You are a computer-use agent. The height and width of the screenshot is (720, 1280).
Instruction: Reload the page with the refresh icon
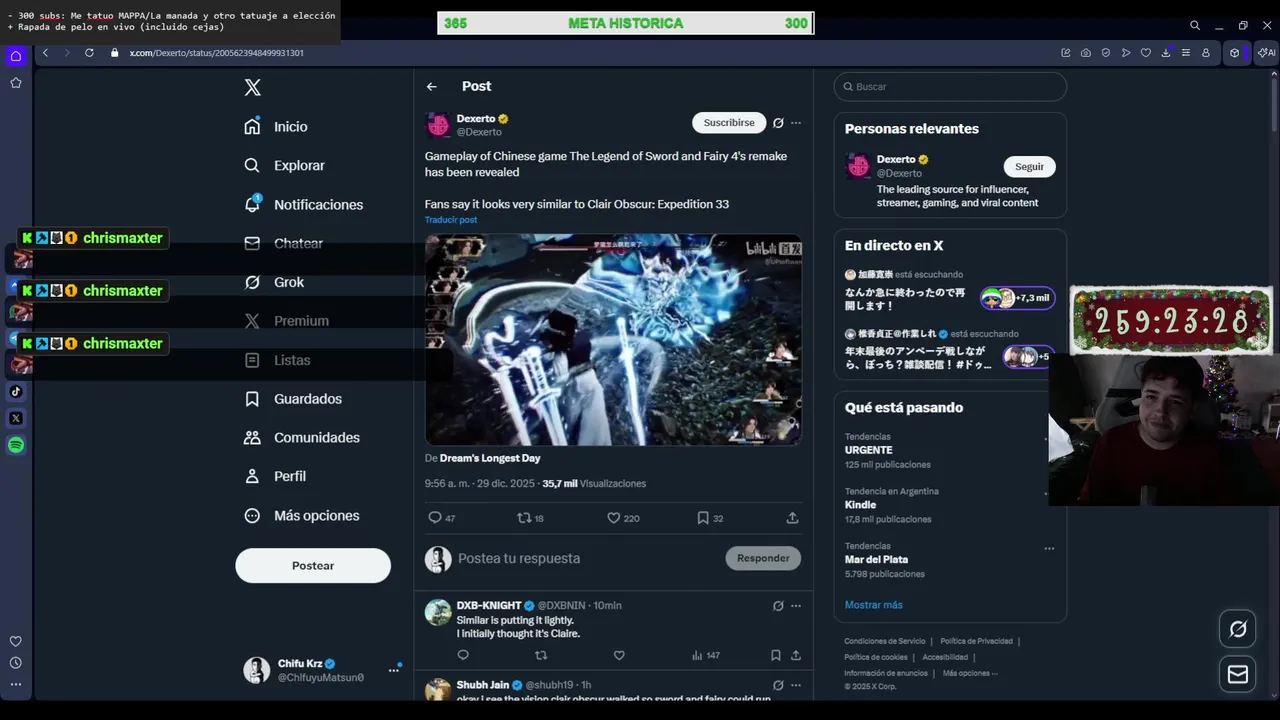coord(89,53)
